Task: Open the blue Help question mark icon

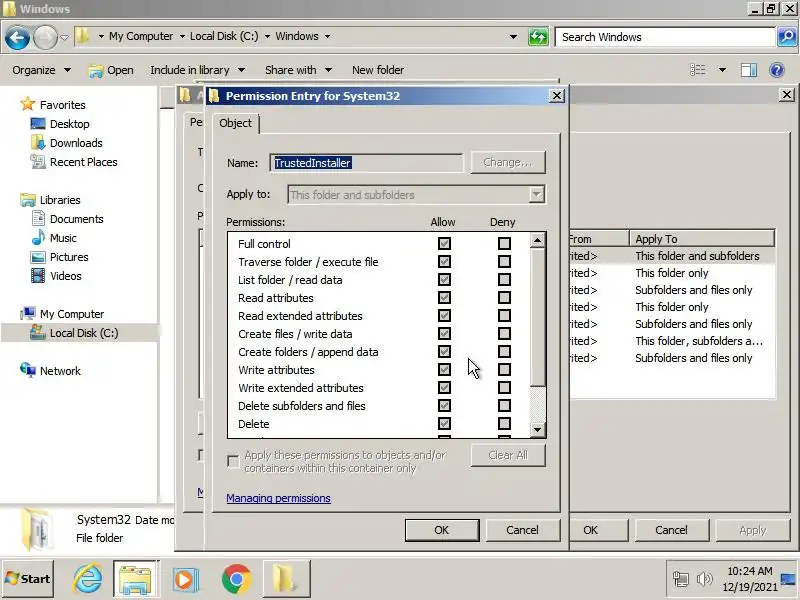Action: point(777,70)
